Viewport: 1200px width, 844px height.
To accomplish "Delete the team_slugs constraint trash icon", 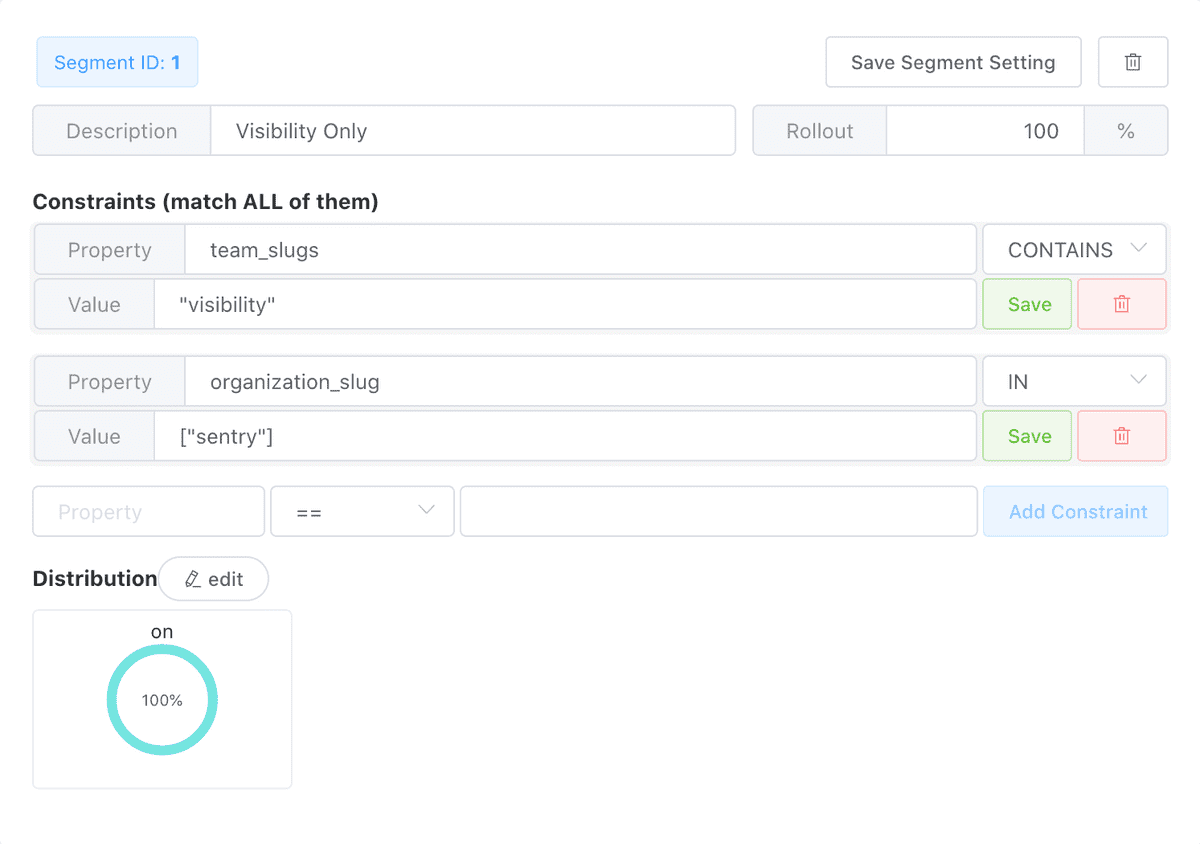I will coord(1122,304).
